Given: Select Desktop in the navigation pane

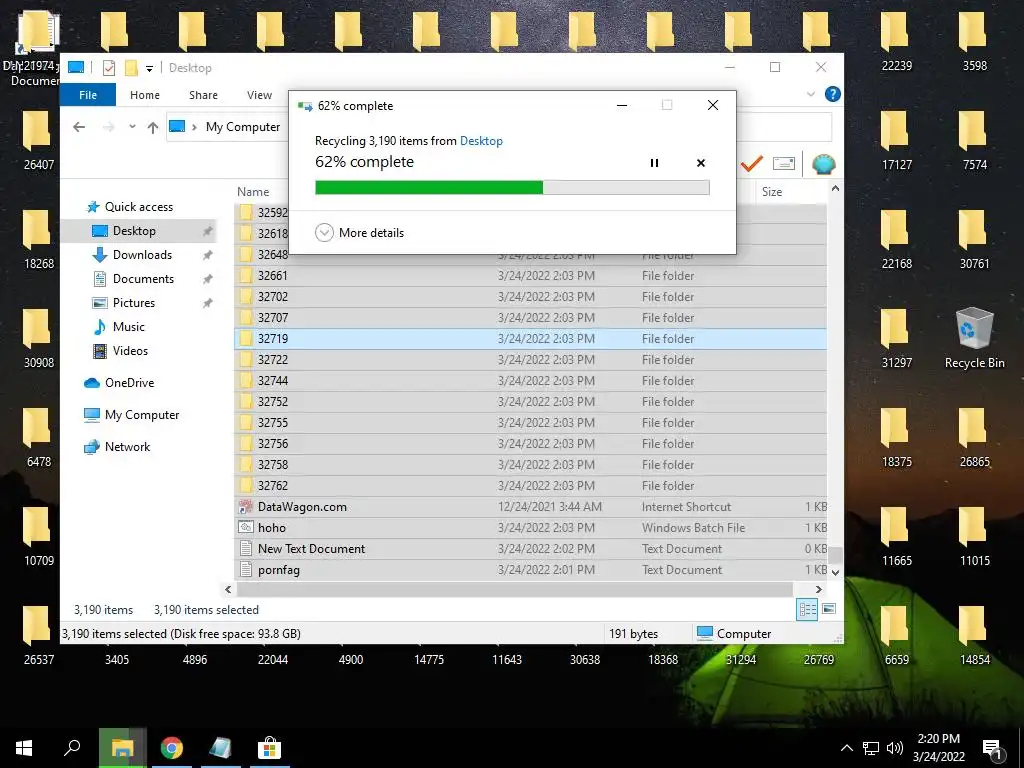Looking at the screenshot, I should 134,231.
